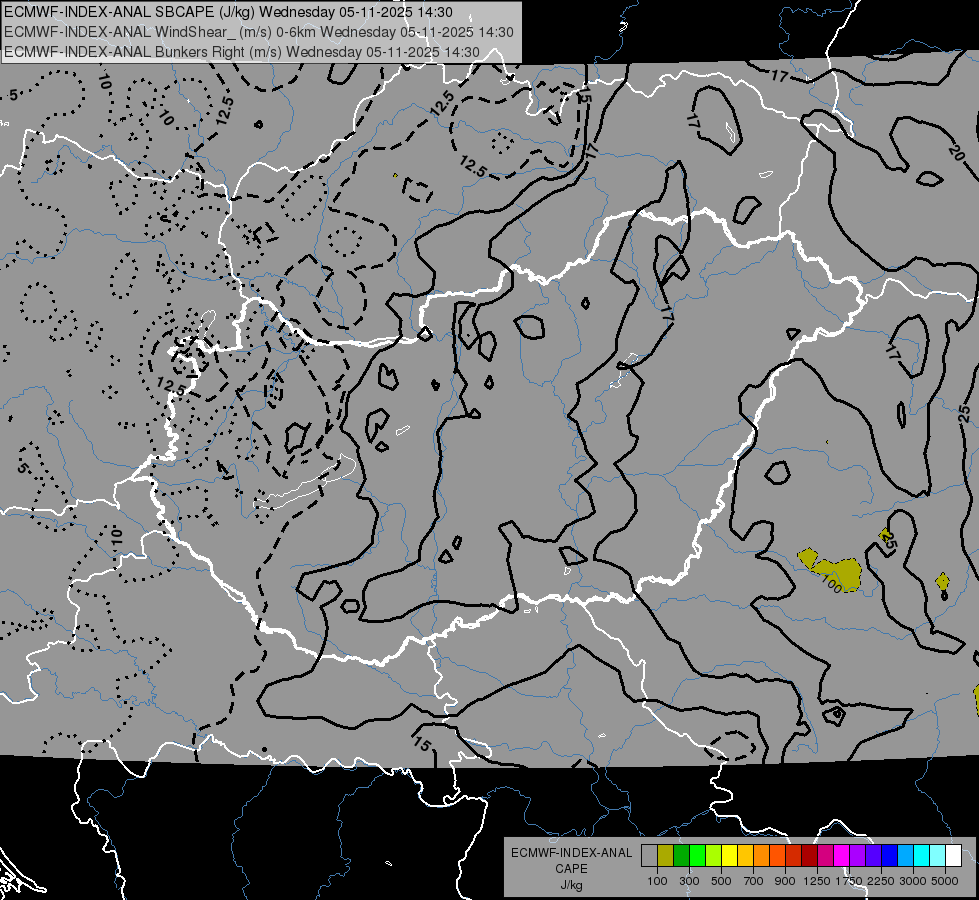The image size is (979, 900).
Task: Click the amber legend swatch
Action: pos(746,855)
